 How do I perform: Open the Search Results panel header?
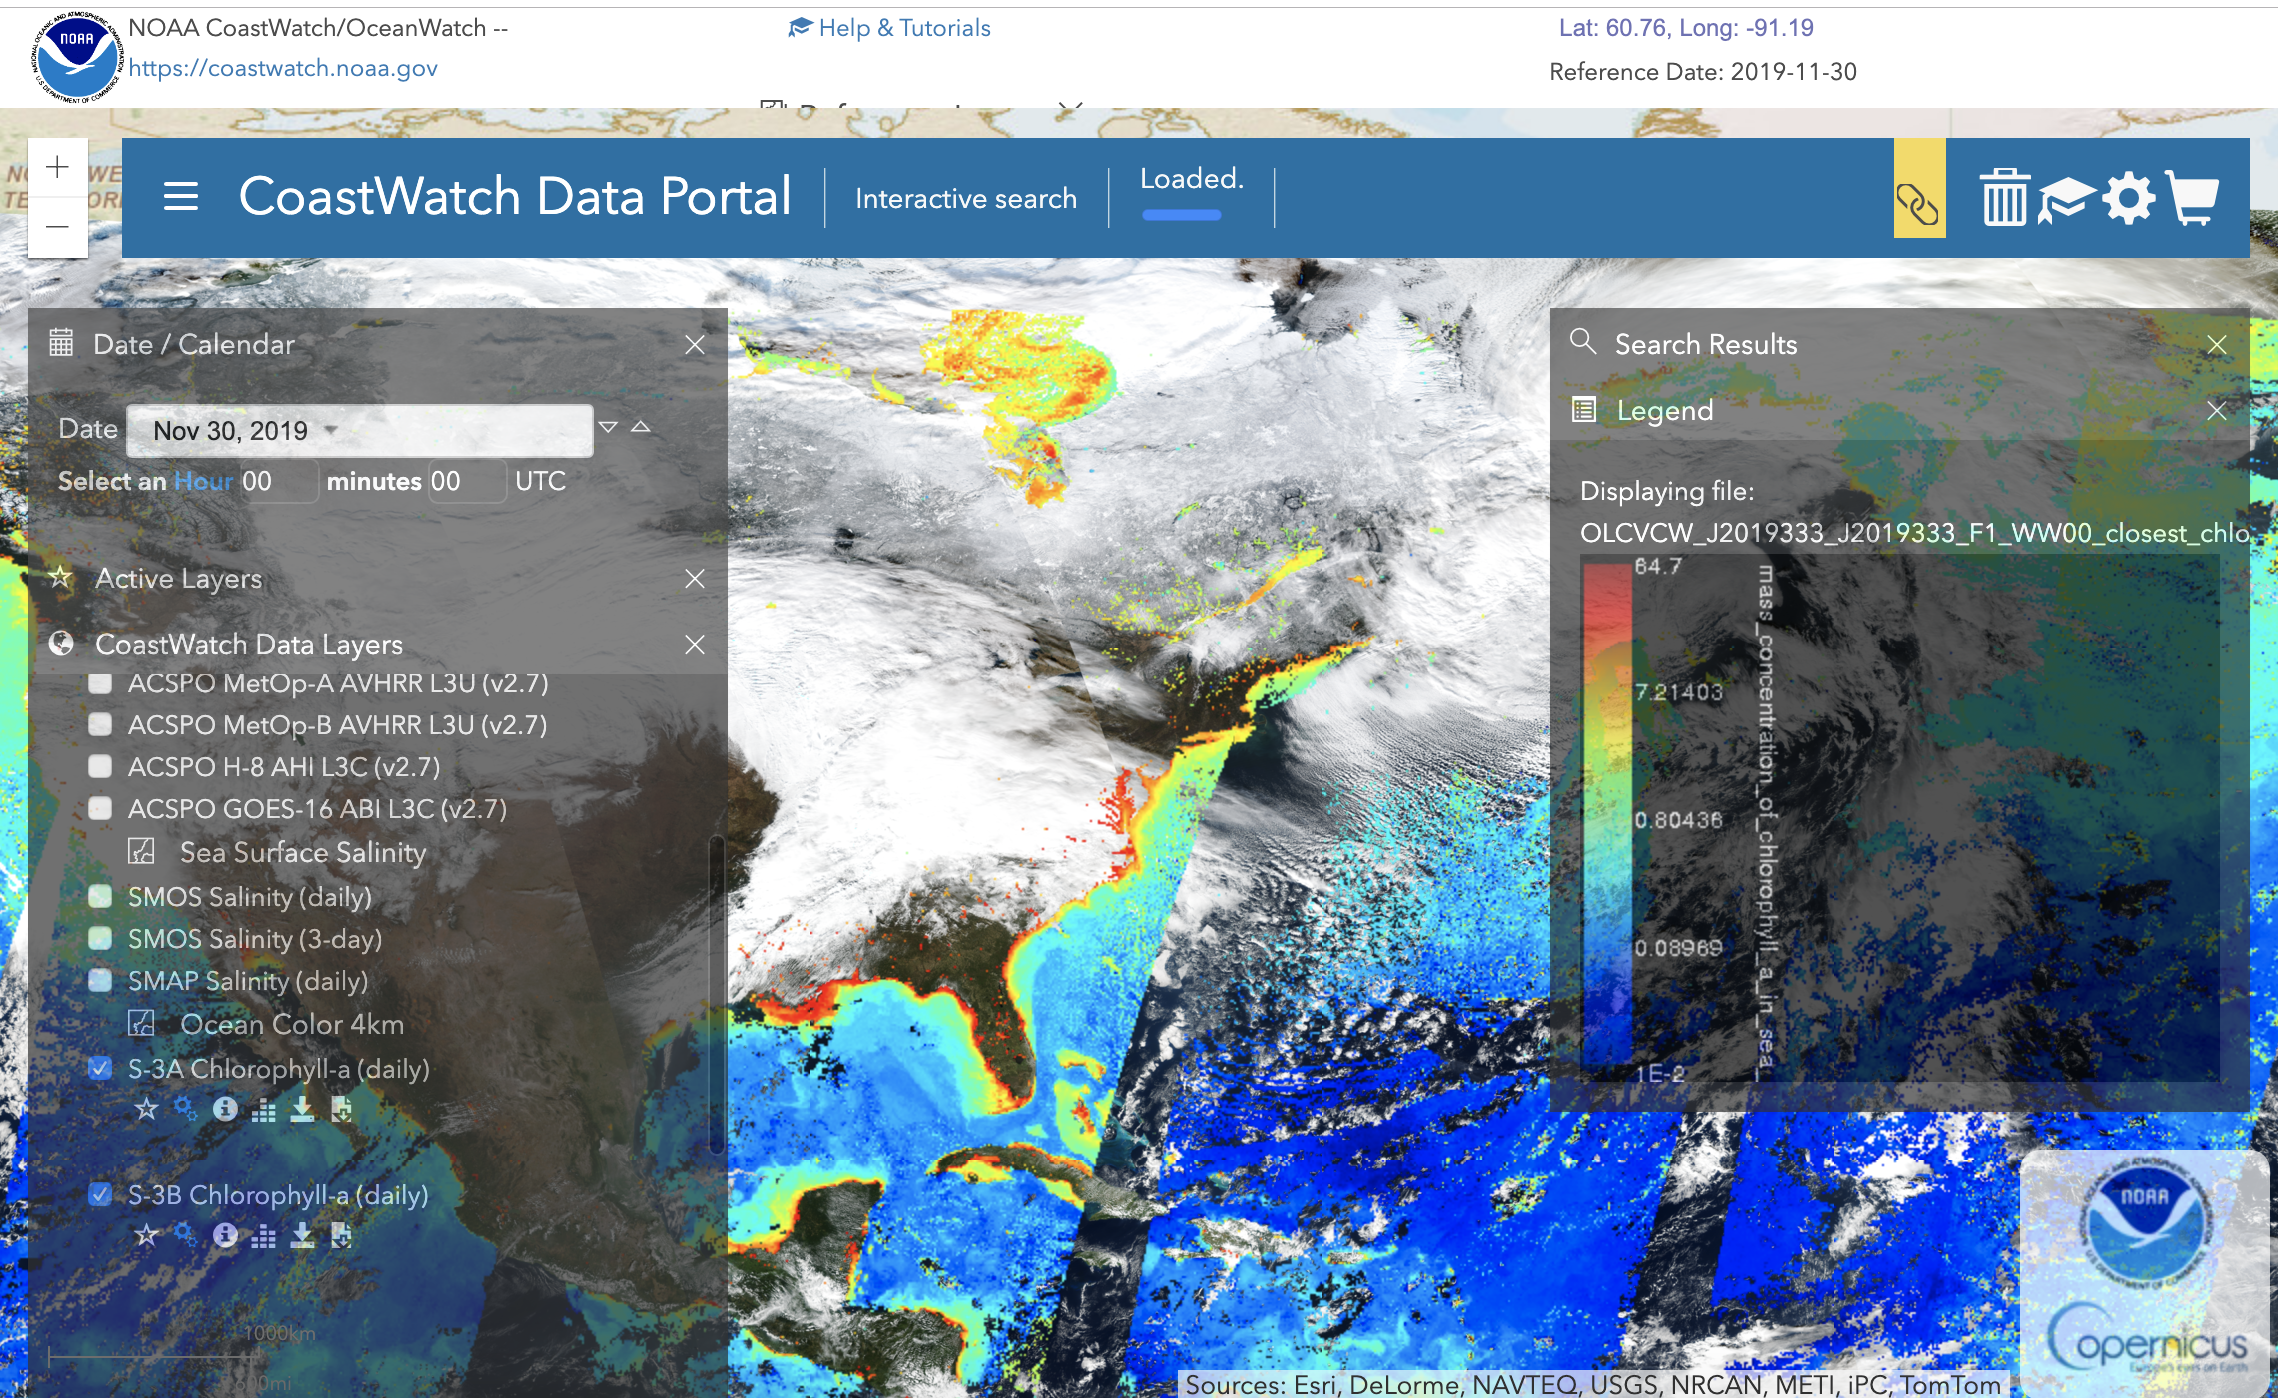[1705, 344]
